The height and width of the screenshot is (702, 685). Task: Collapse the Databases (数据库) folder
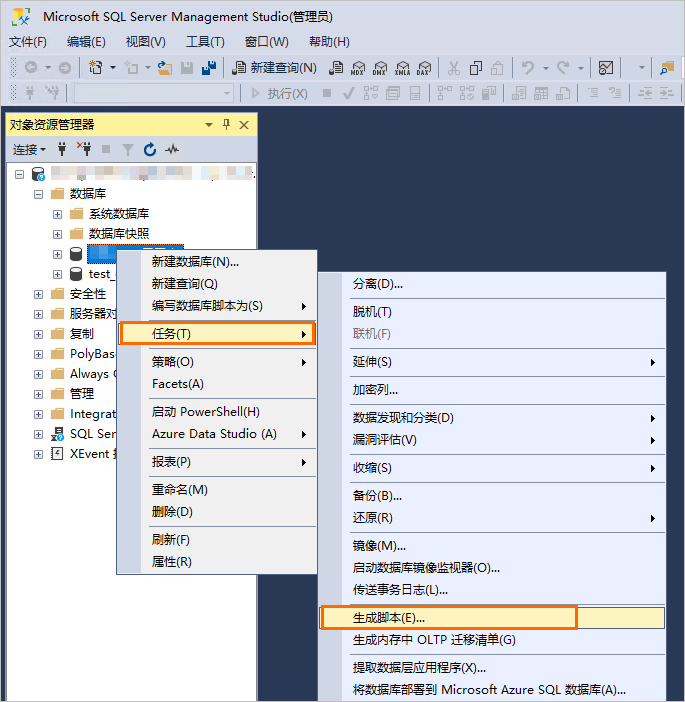point(39,194)
